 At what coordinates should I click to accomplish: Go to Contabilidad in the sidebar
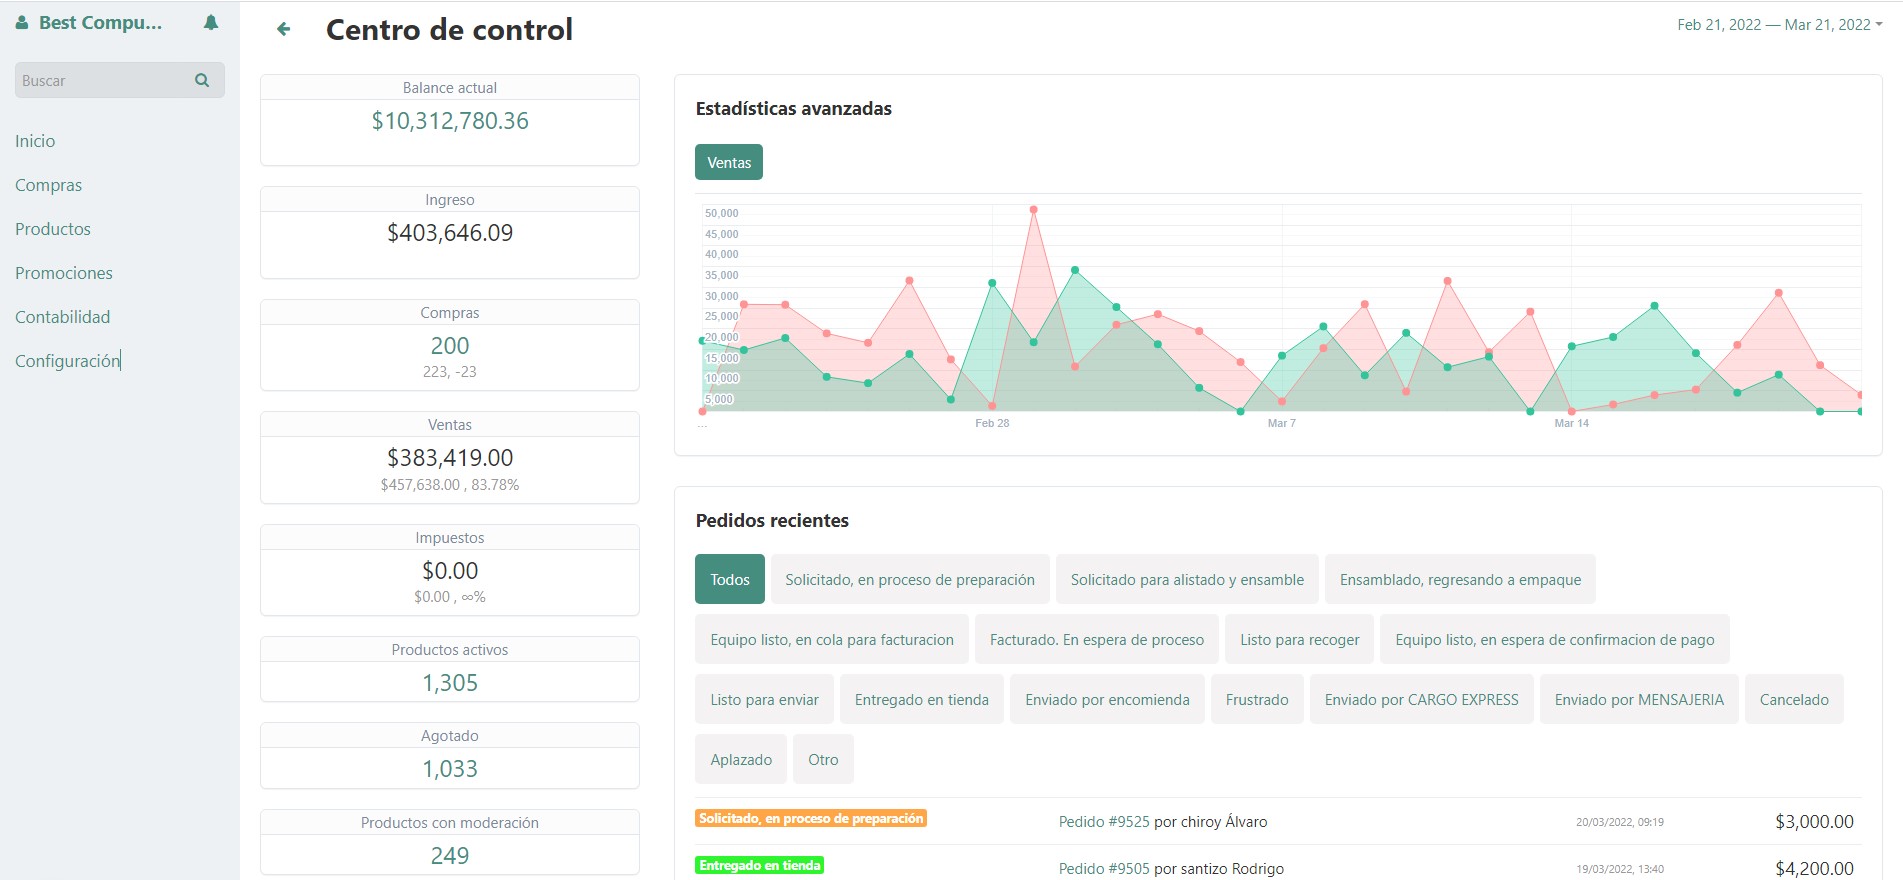[62, 317]
